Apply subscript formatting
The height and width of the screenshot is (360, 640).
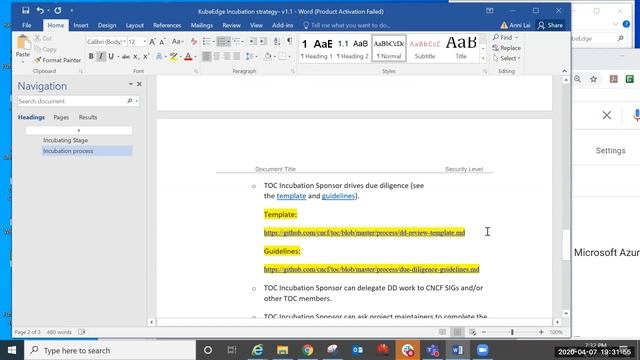pyautogui.click(x=136, y=56)
